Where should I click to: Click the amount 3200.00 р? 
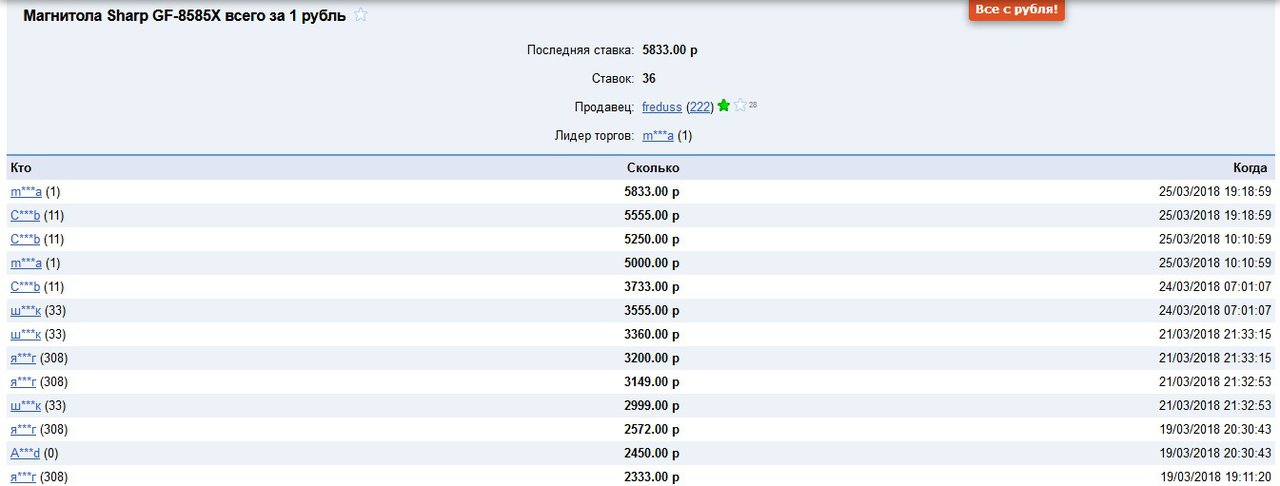(x=652, y=359)
